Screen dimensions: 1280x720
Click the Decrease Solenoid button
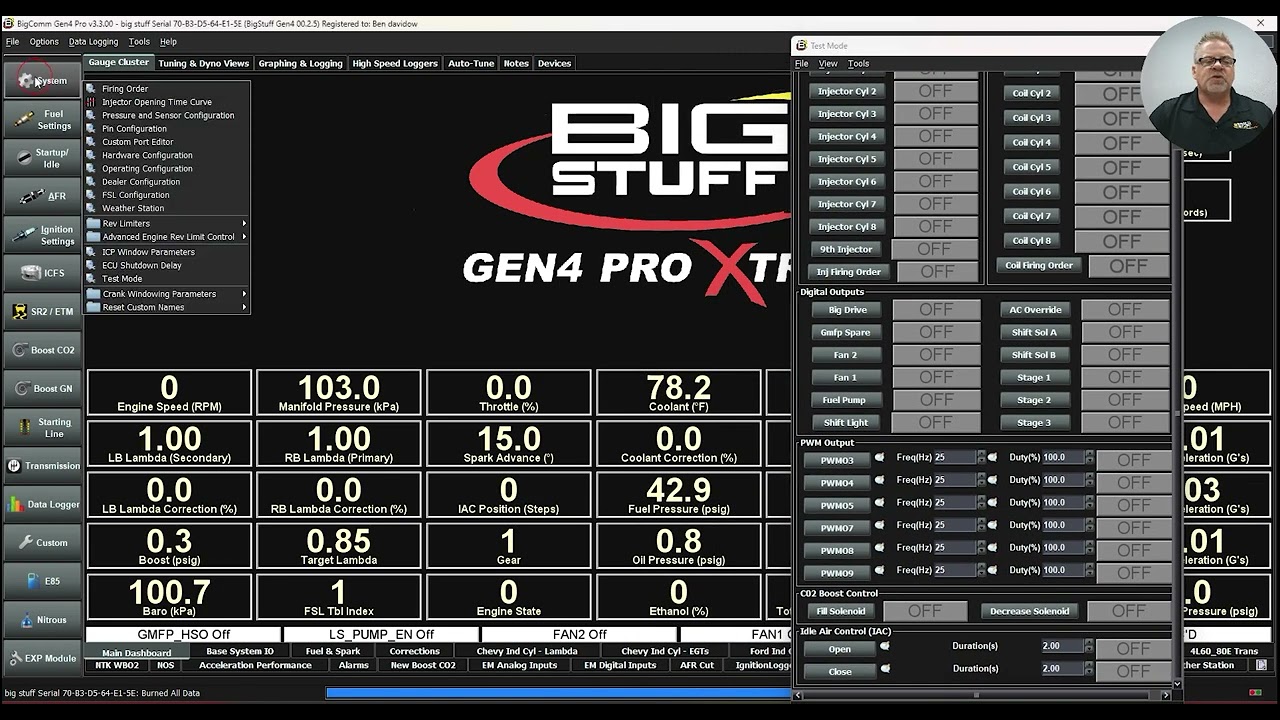pos(1030,611)
